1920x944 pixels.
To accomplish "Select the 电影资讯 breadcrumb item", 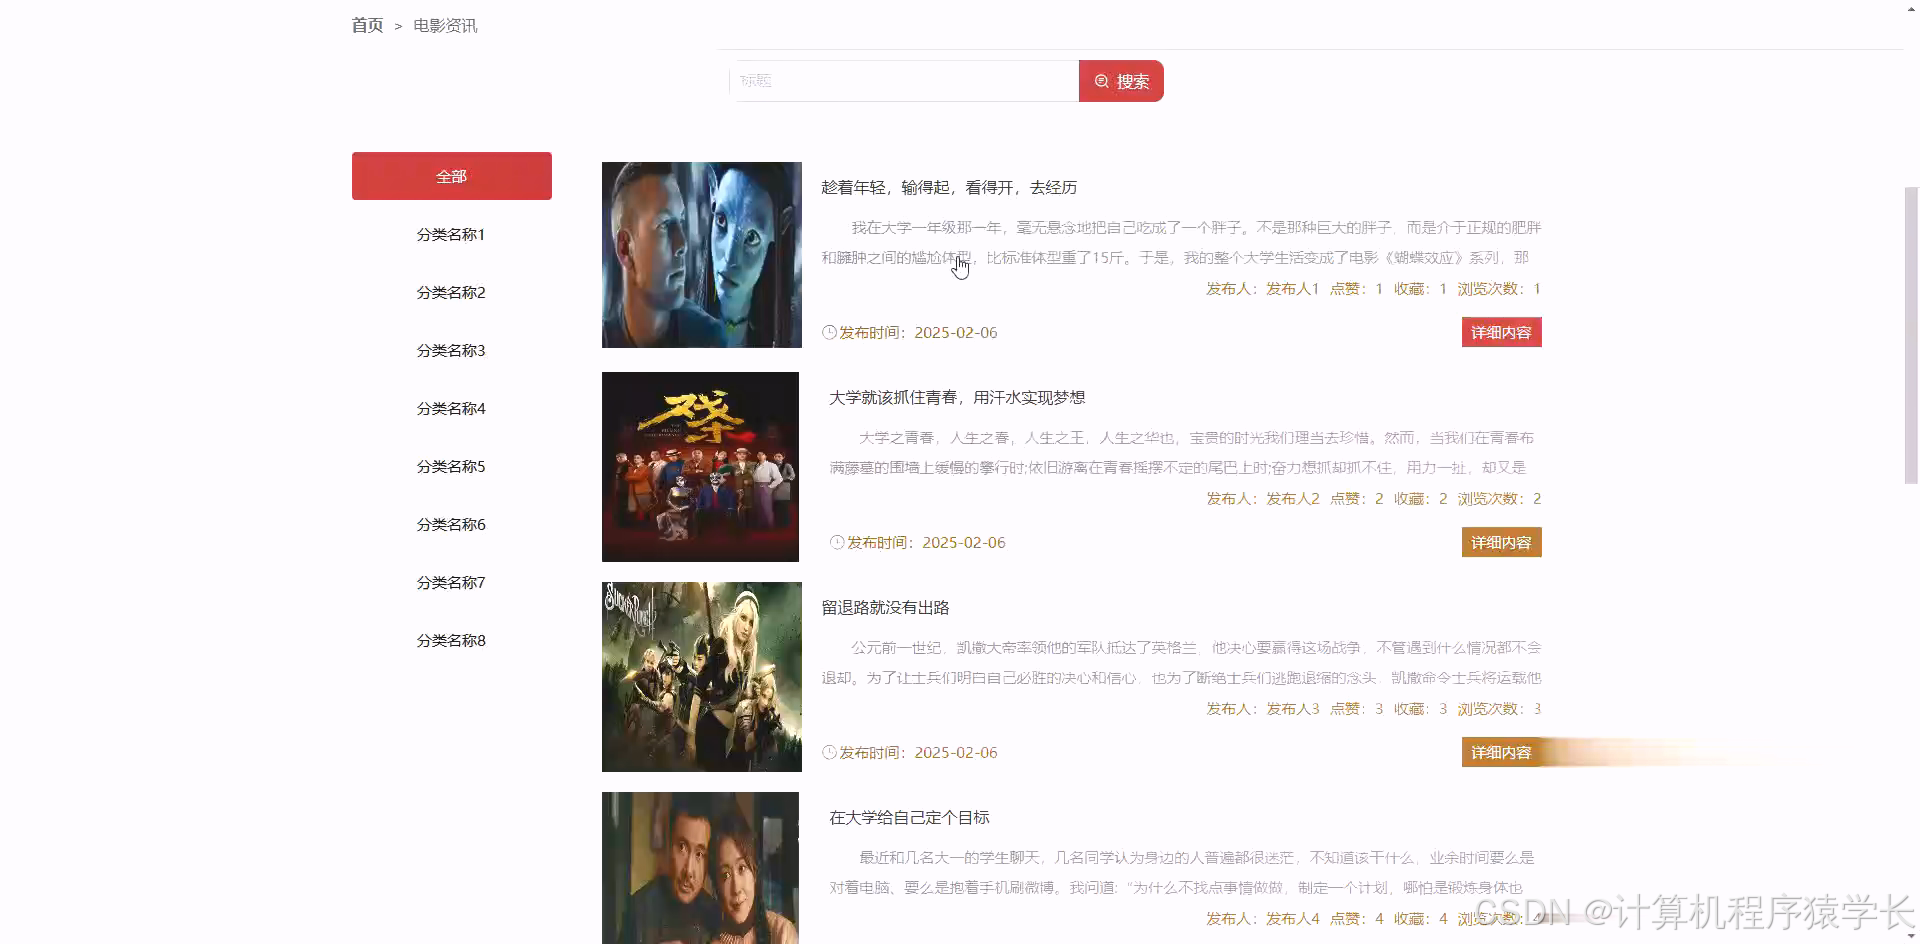I will [444, 25].
